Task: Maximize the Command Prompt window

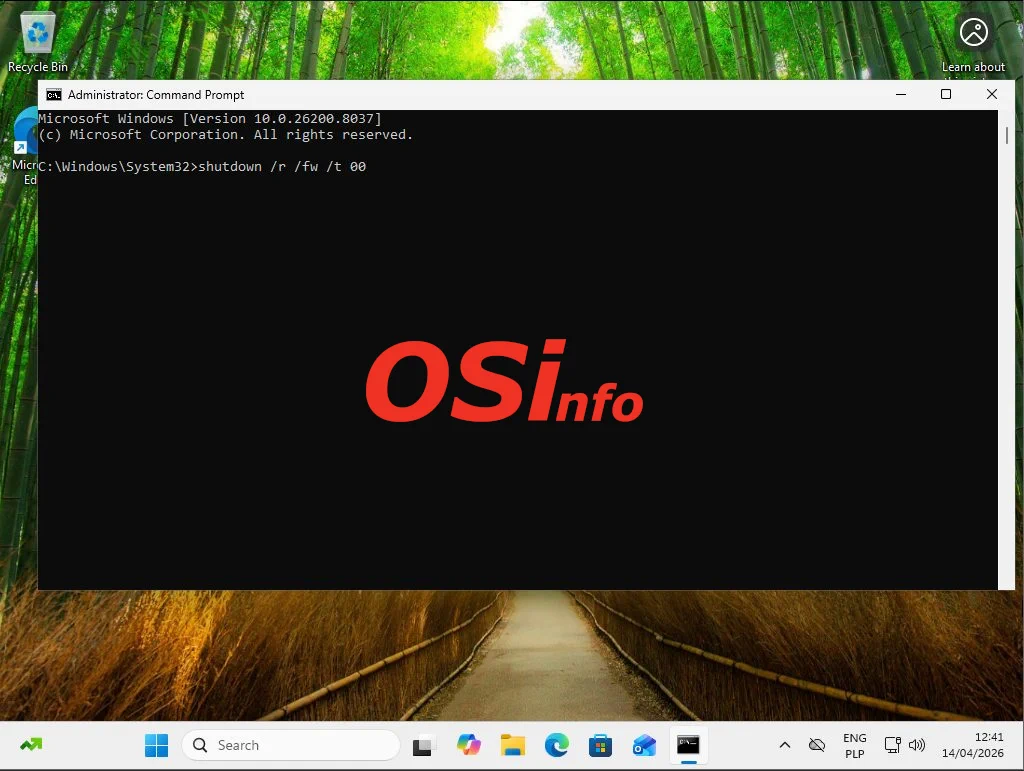Action: point(946,94)
